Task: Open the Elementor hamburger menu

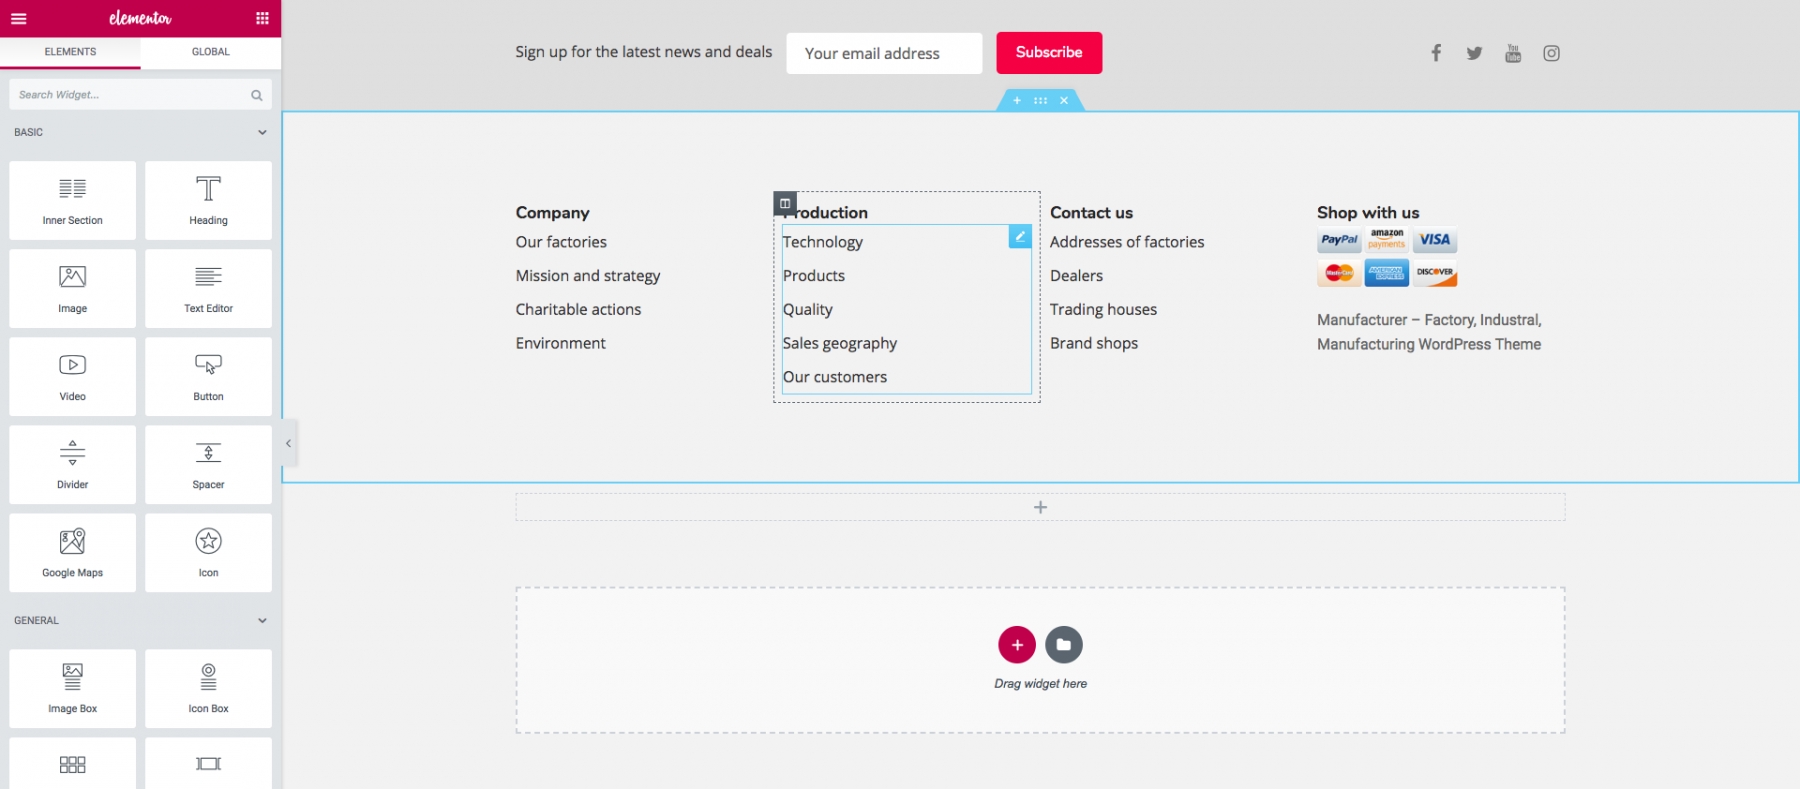Action: click(x=18, y=18)
